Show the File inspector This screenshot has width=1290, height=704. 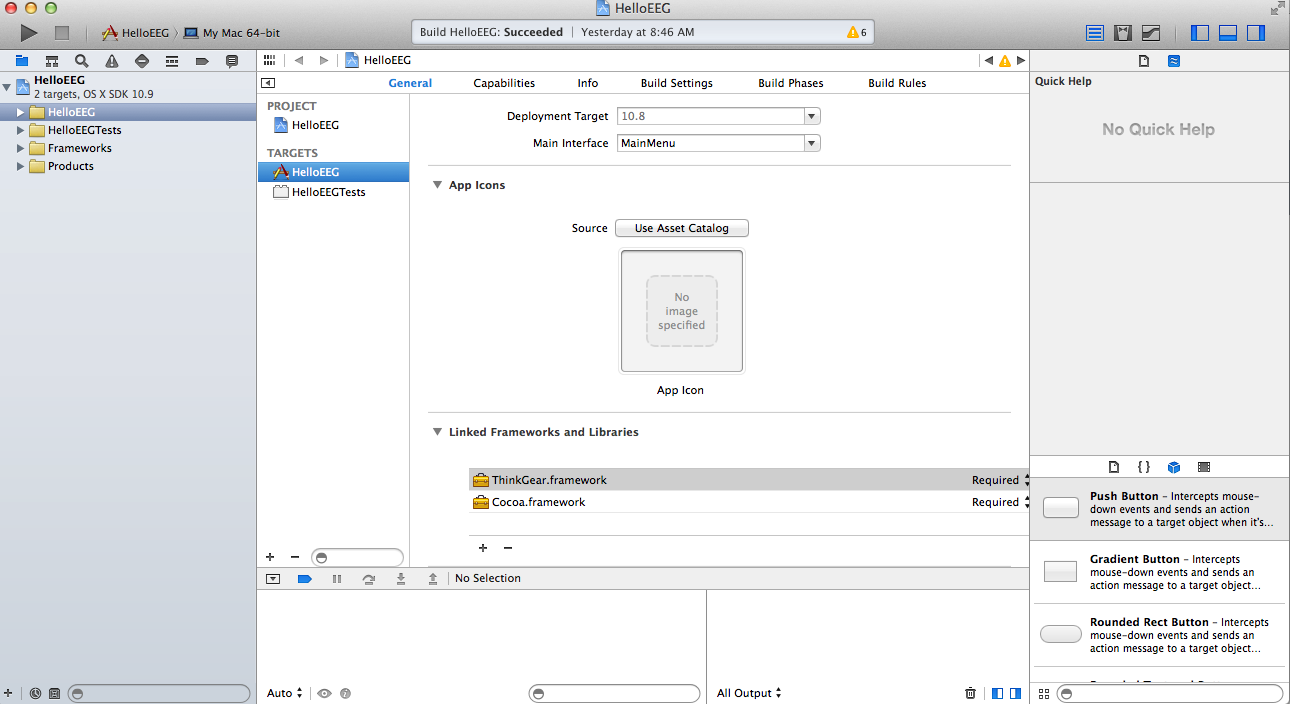click(1145, 61)
